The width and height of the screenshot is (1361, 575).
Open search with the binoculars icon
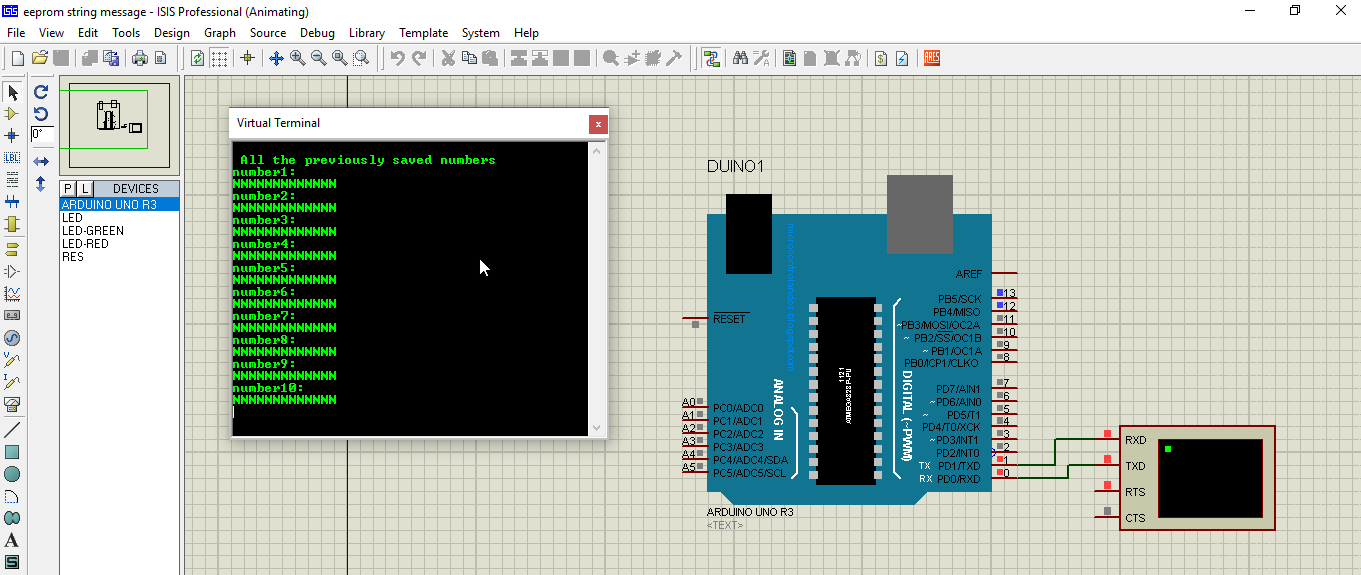click(x=740, y=58)
